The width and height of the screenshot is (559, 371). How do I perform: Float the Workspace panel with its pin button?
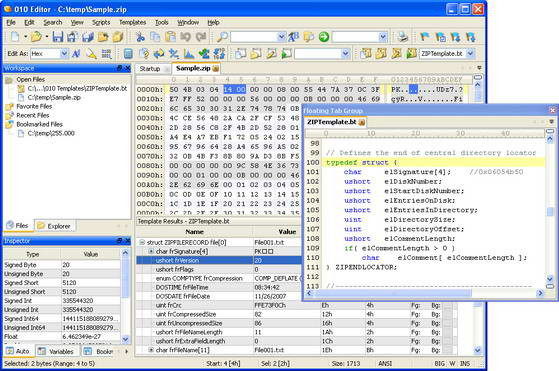click(119, 68)
